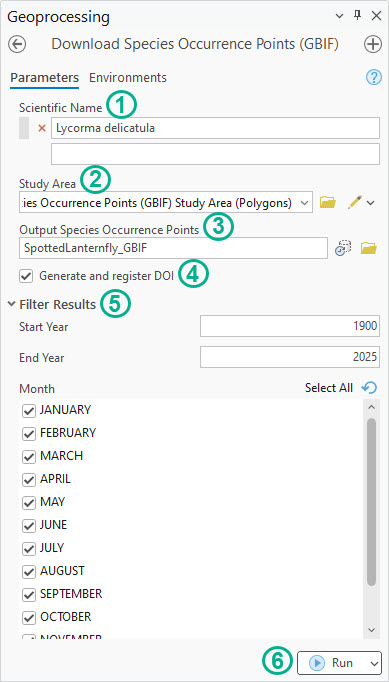Viewport: 389px width, 682px height.
Task: Open dropdown arrow next to pencil icon
Action: coord(371,203)
